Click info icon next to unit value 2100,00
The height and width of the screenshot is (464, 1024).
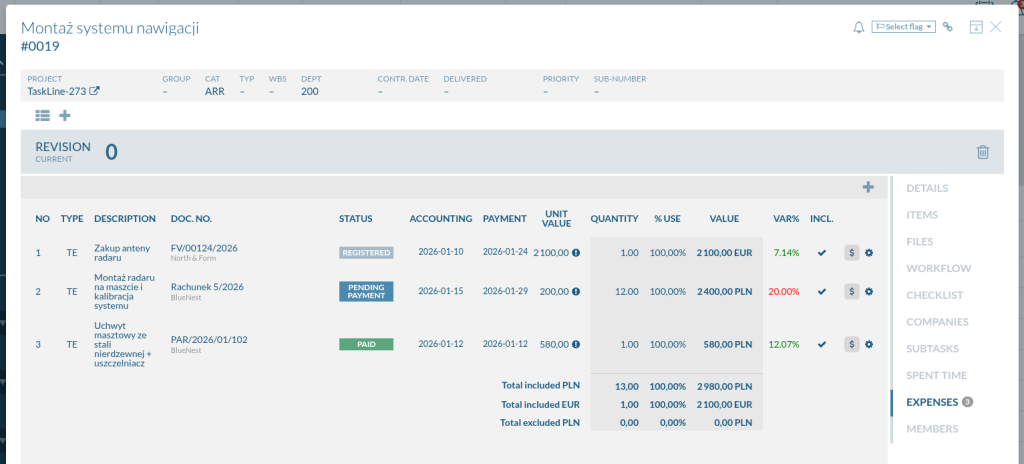(x=576, y=253)
